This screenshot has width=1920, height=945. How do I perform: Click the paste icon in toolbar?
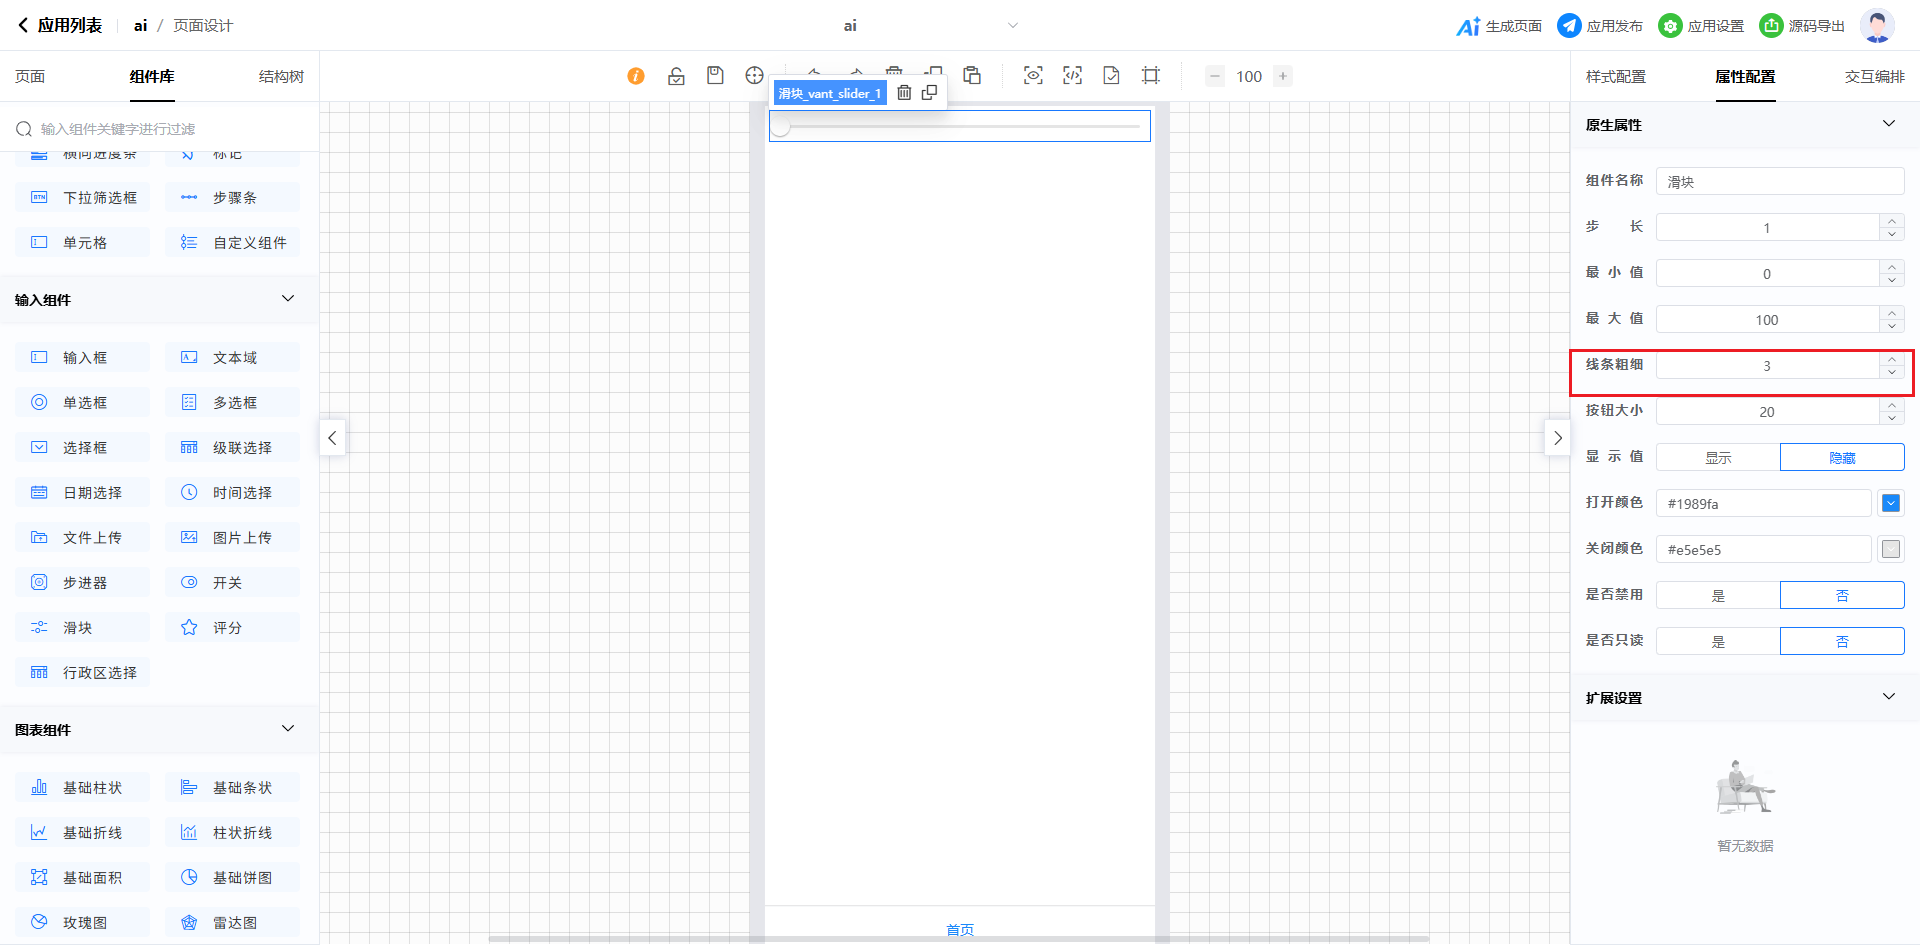972,76
